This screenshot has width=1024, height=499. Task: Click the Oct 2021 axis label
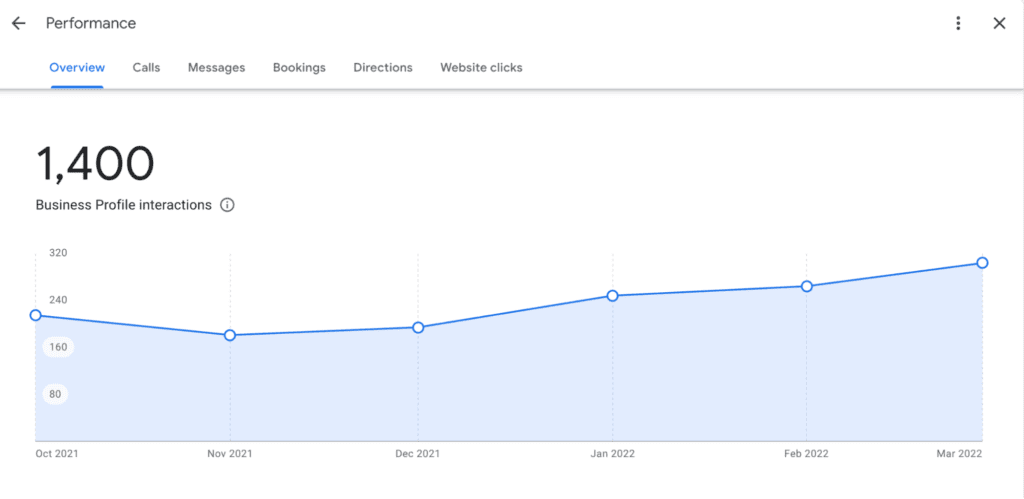click(57, 453)
